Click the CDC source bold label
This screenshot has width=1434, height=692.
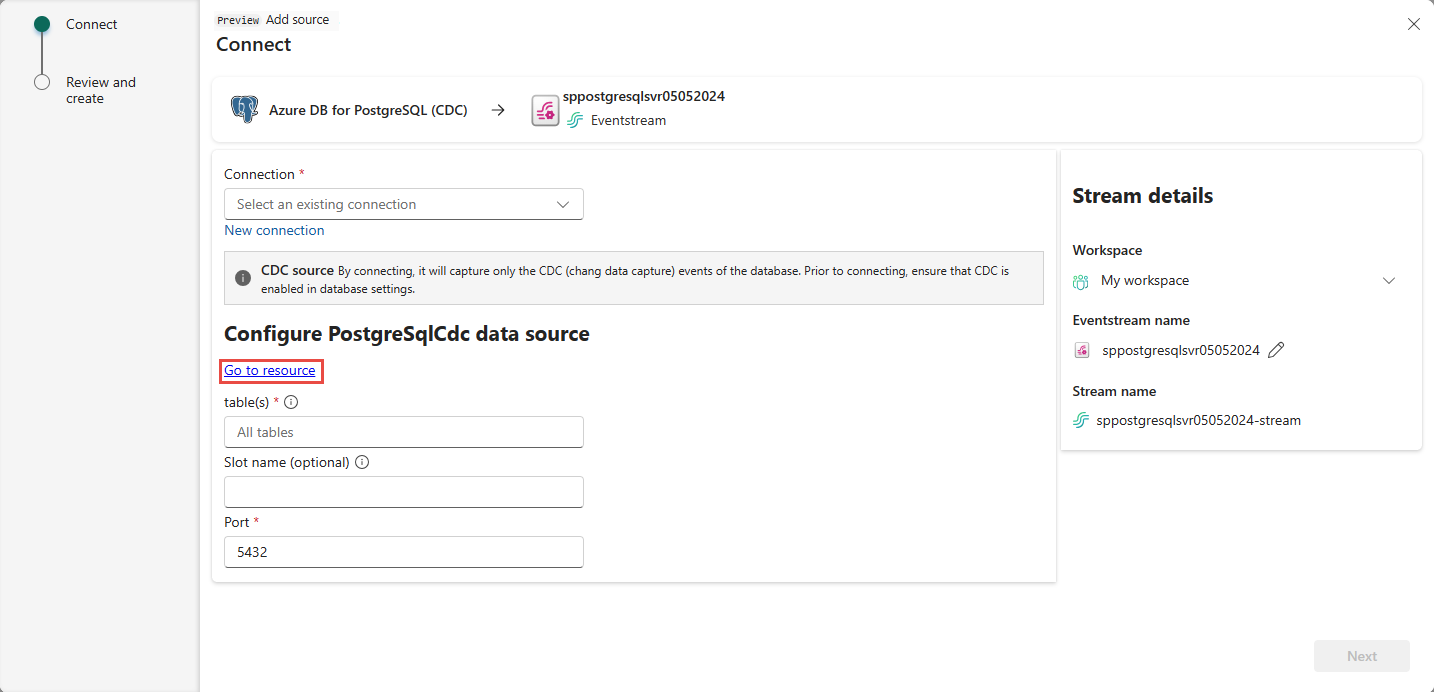coord(297,270)
